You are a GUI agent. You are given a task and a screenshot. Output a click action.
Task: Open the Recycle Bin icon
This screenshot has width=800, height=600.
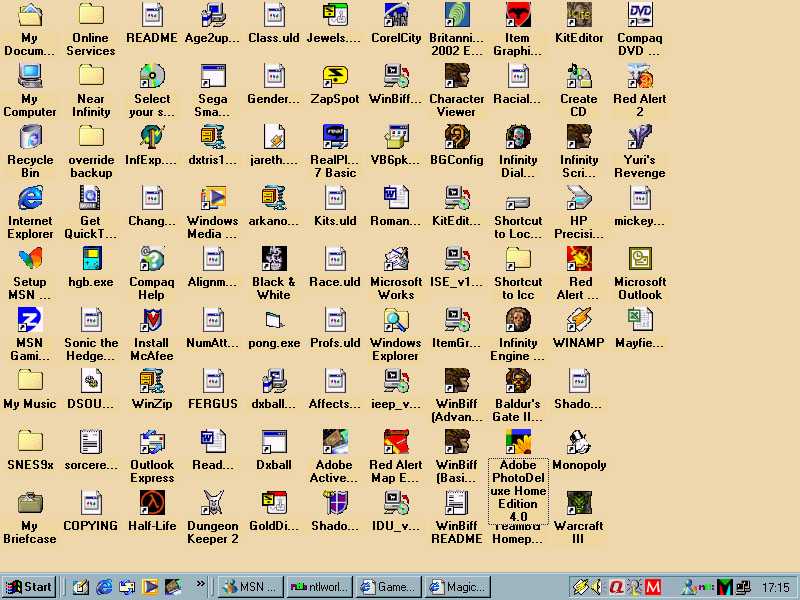pos(30,137)
